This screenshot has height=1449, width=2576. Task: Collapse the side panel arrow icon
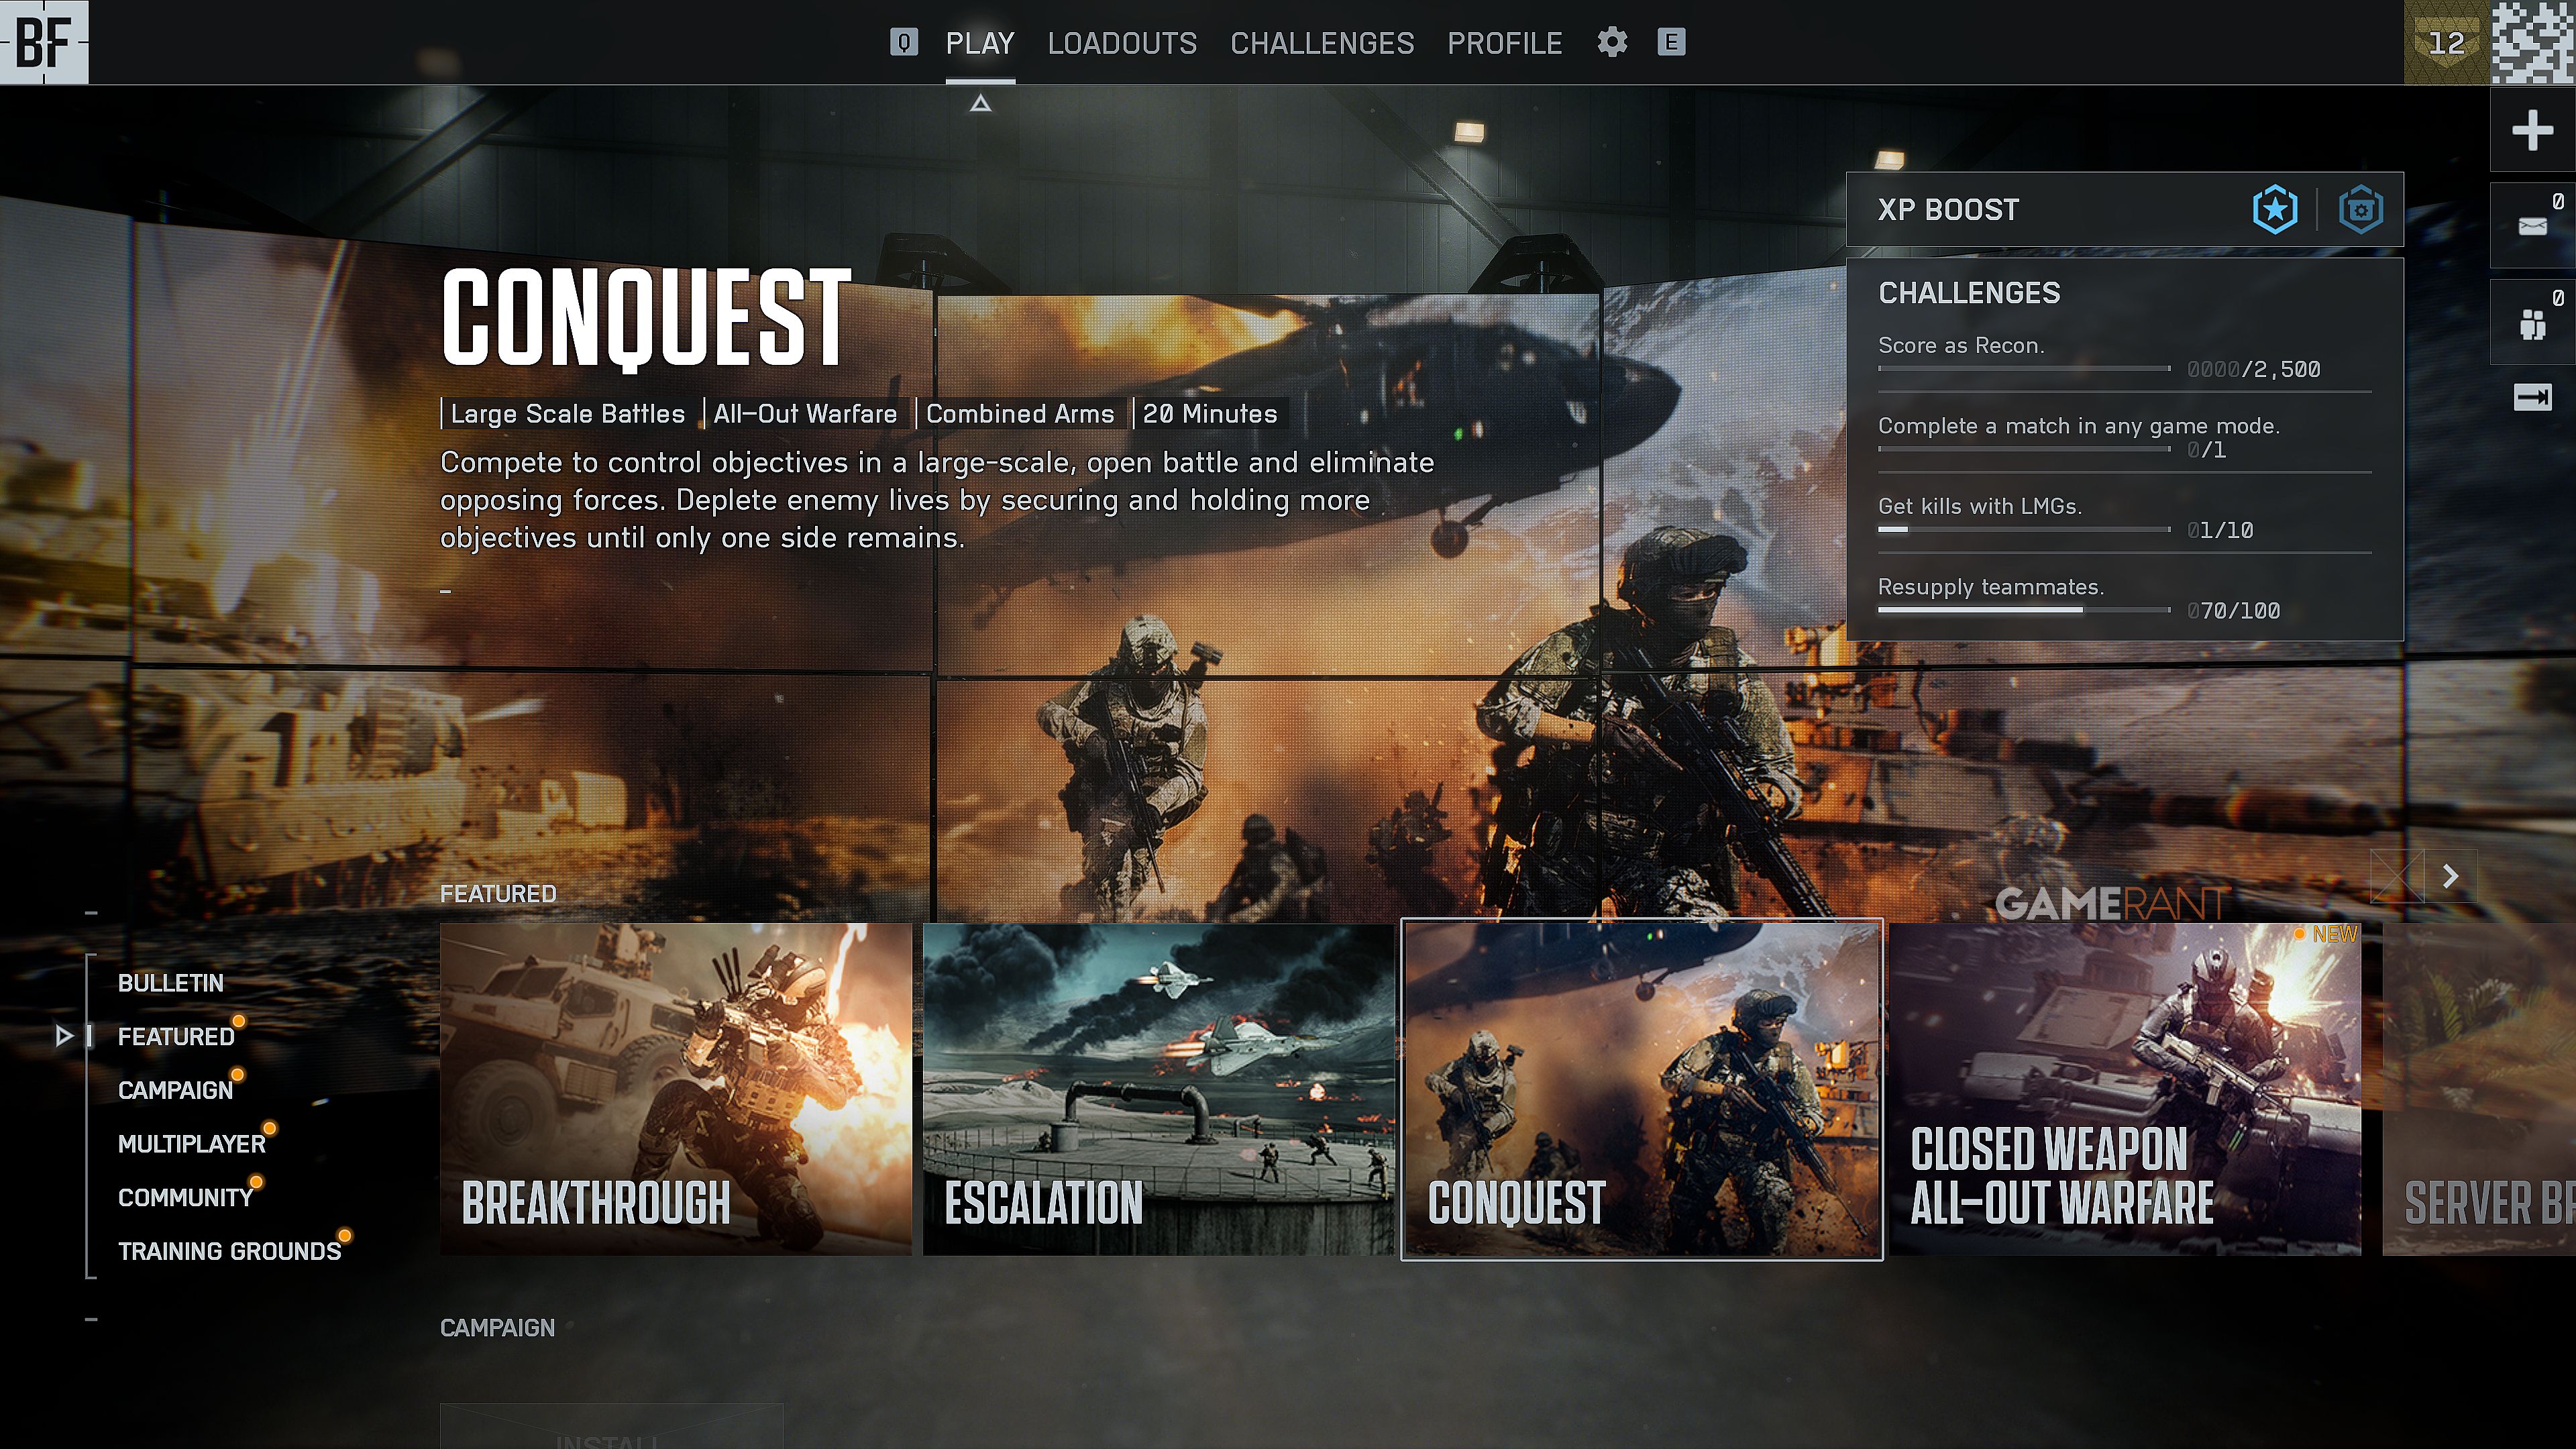point(2533,398)
